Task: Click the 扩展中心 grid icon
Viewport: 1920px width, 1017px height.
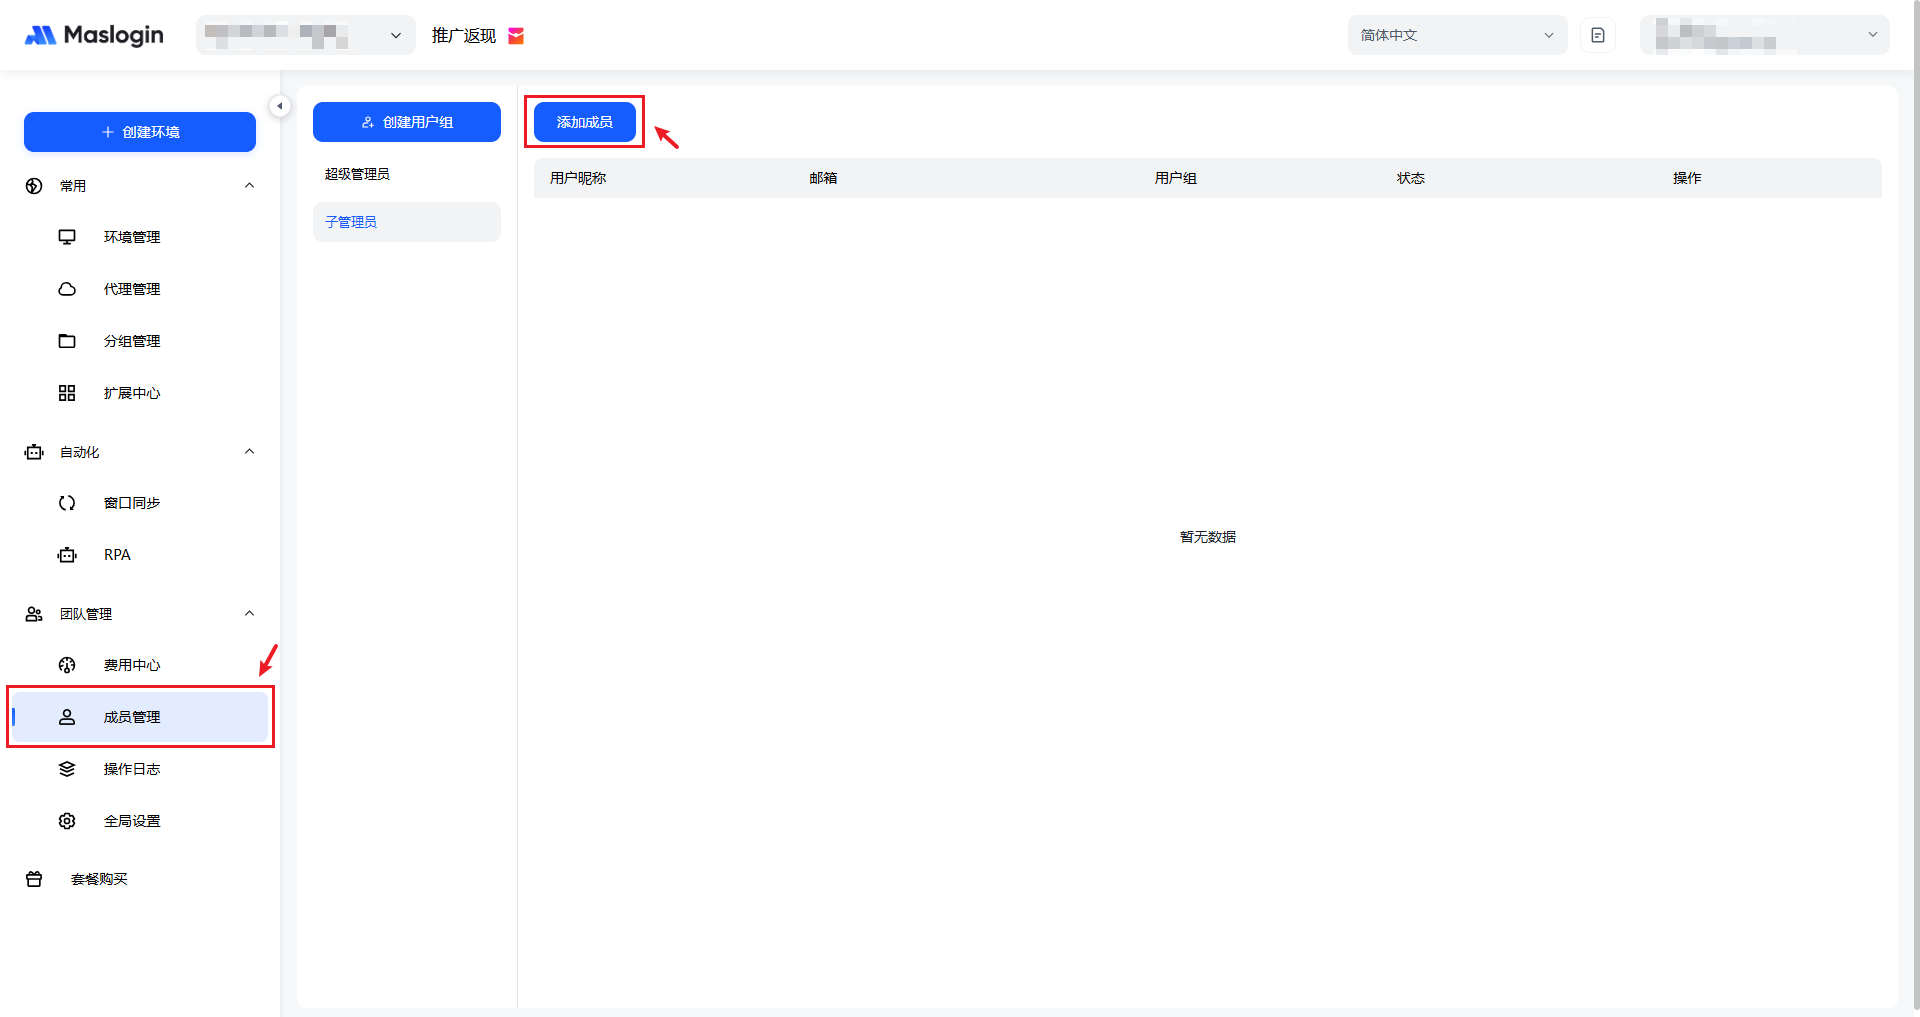Action: point(67,393)
